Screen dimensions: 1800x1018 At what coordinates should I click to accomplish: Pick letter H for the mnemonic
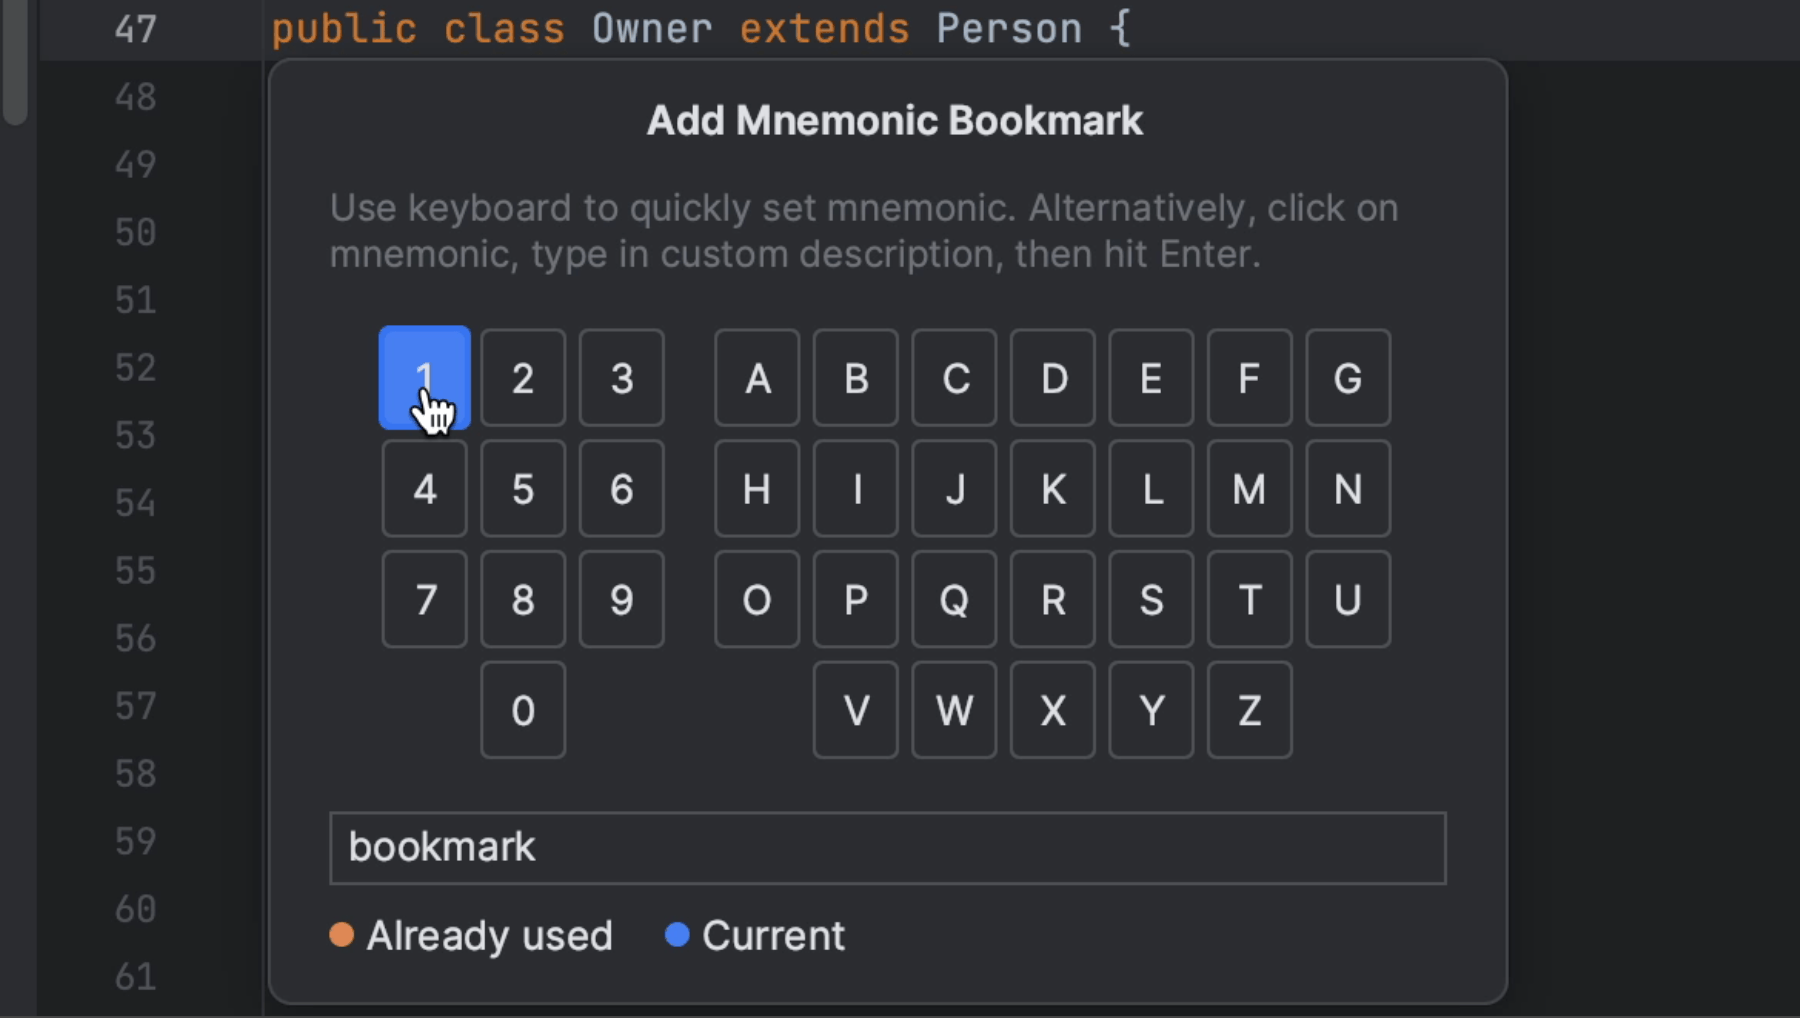point(757,489)
